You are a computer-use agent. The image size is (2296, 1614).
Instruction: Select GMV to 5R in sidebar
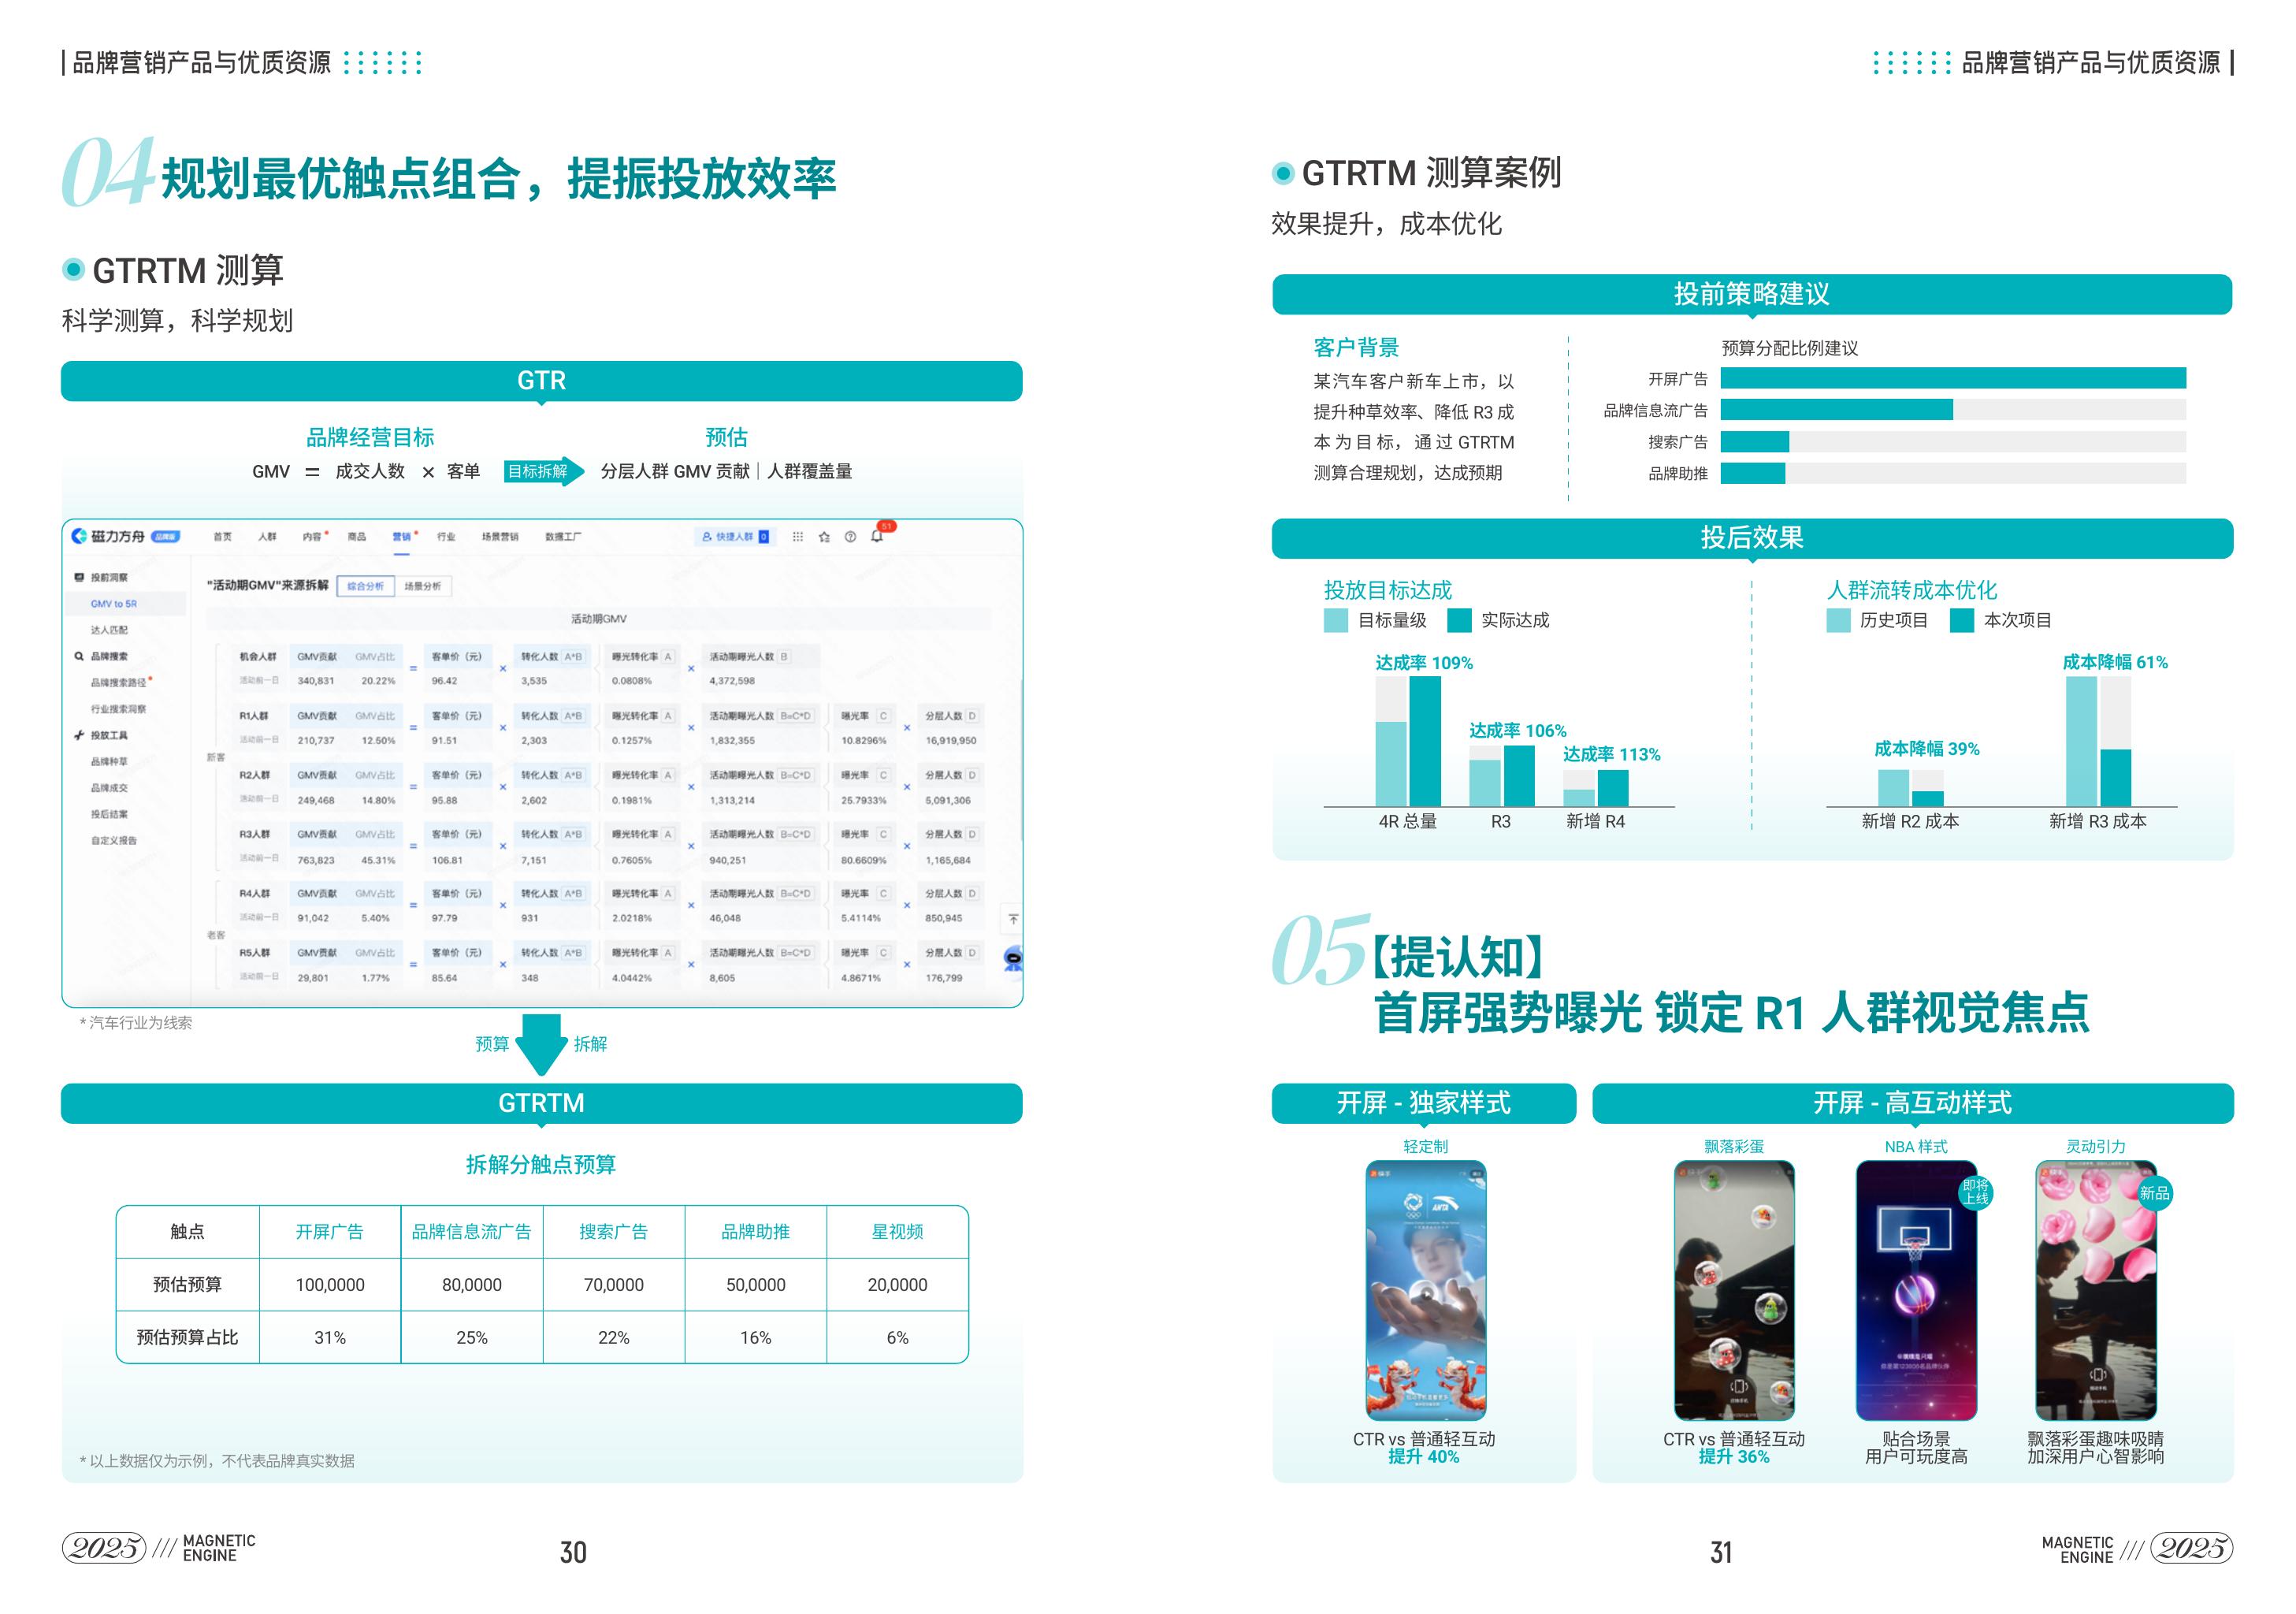[114, 604]
